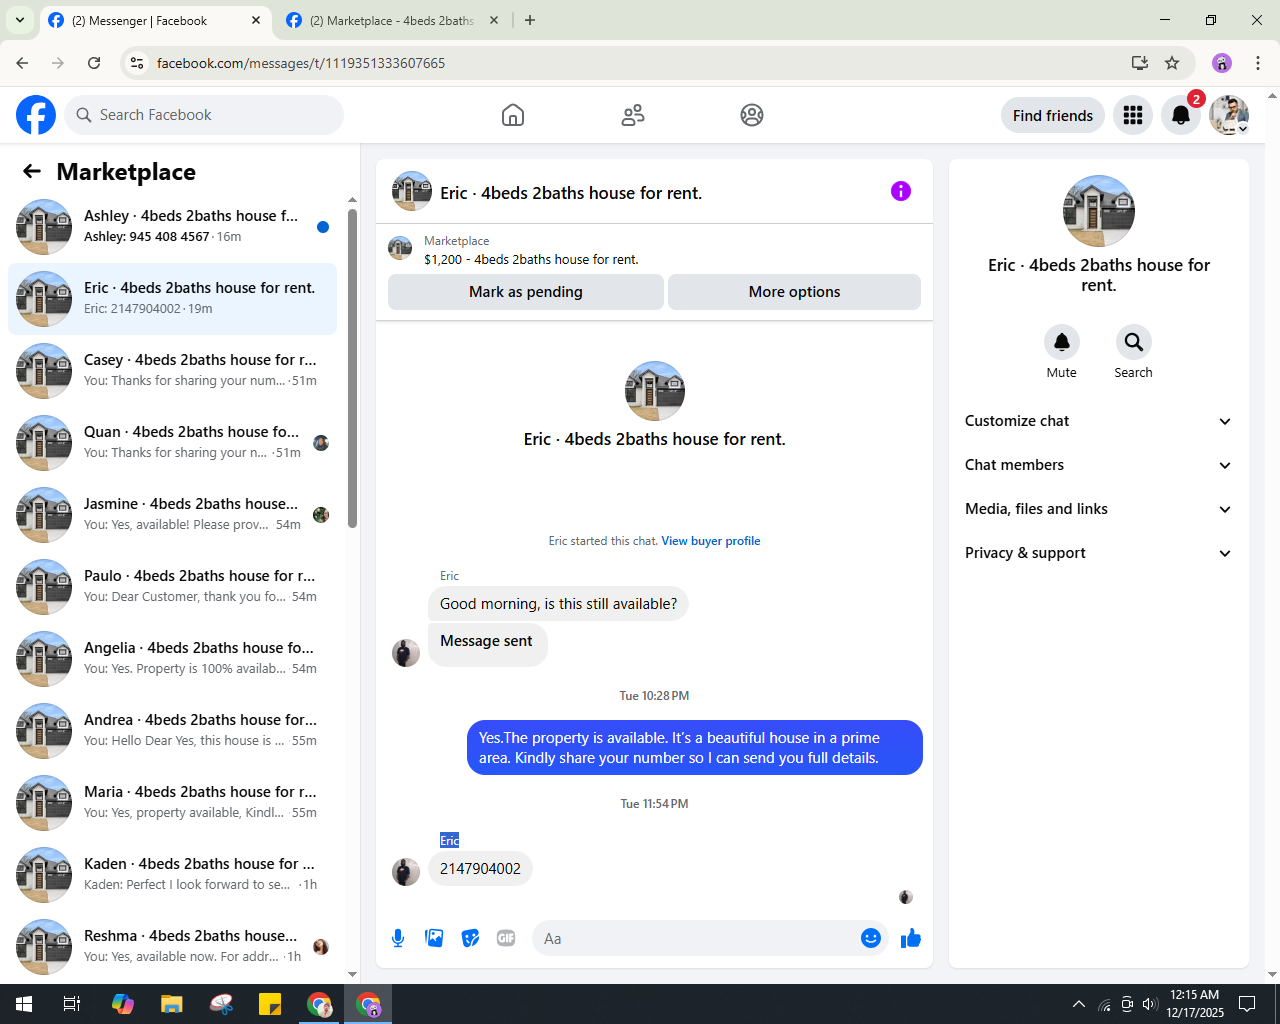This screenshot has height=1024, width=1280.
Task: Send a thumbs-up like
Action: pos(911,938)
